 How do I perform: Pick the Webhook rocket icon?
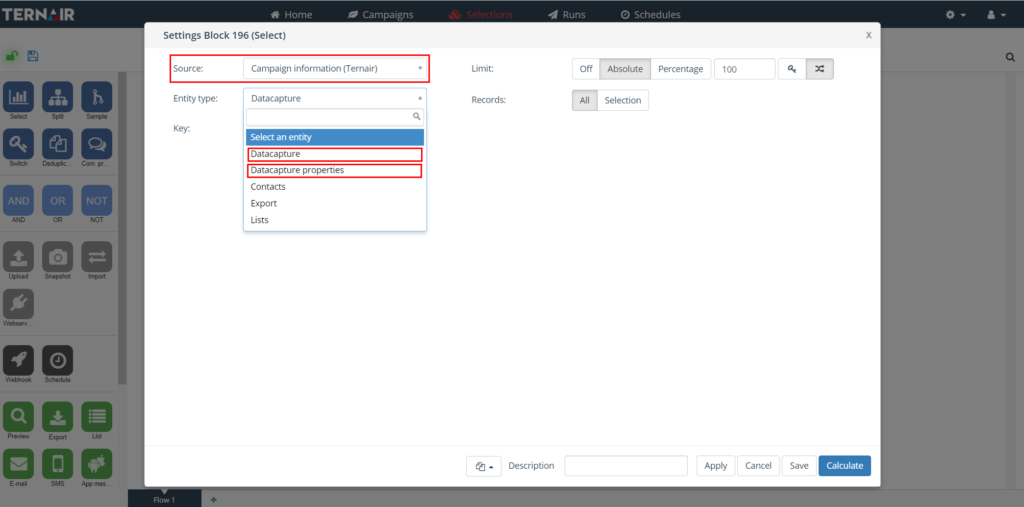[x=18, y=361]
